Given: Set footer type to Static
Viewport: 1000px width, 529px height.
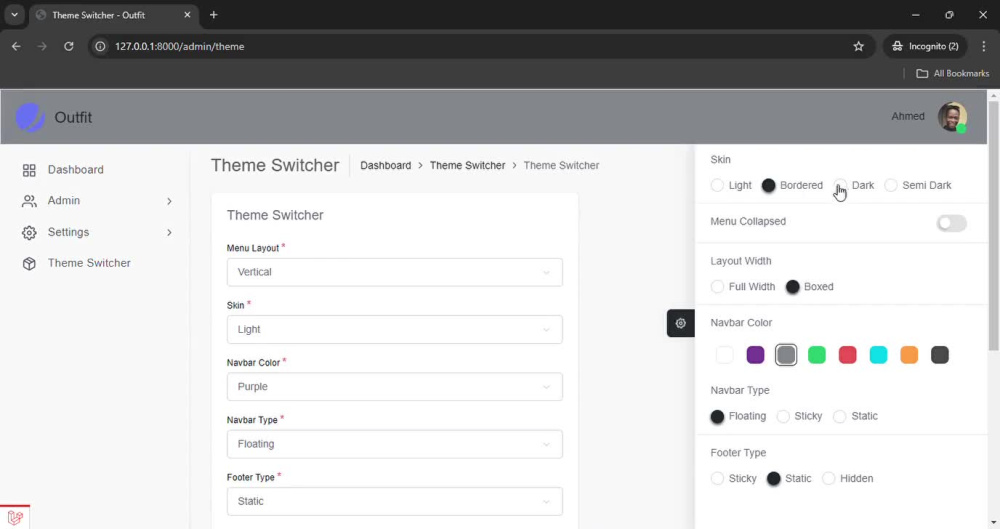Looking at the screenshot, I should pos(774,478).
